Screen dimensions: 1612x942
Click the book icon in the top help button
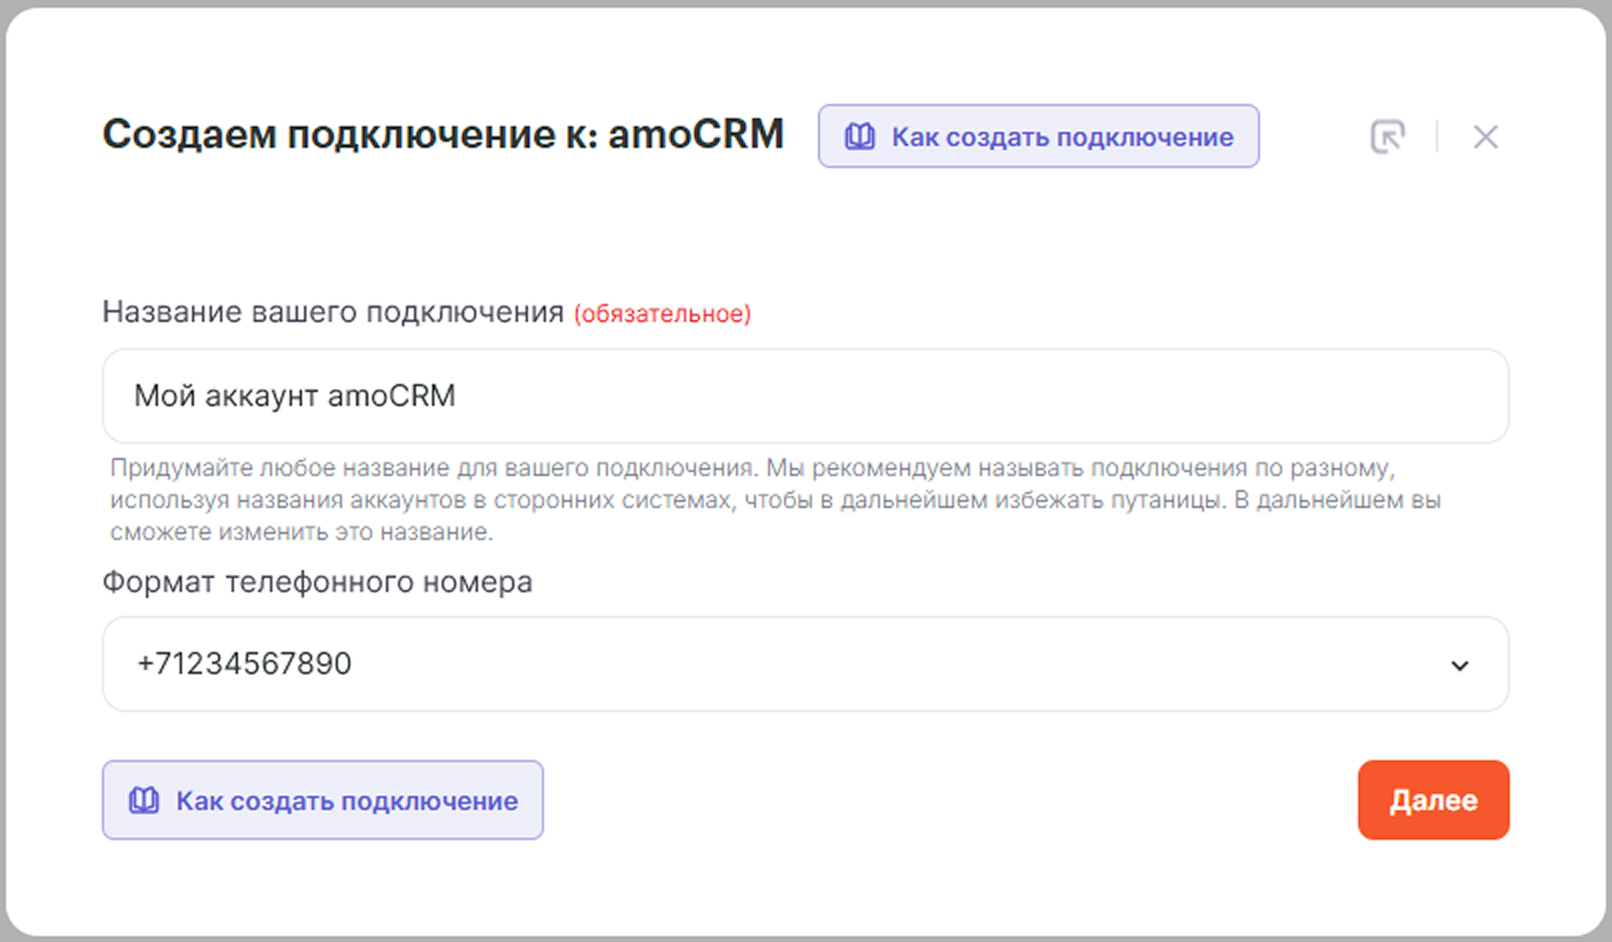tap(859, 137)
